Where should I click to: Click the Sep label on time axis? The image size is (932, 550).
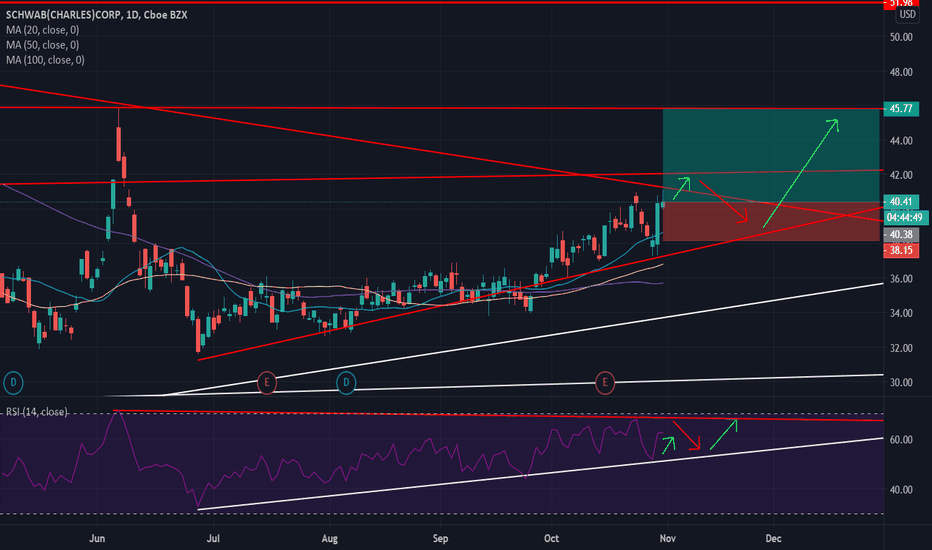[x=440, y=539]
